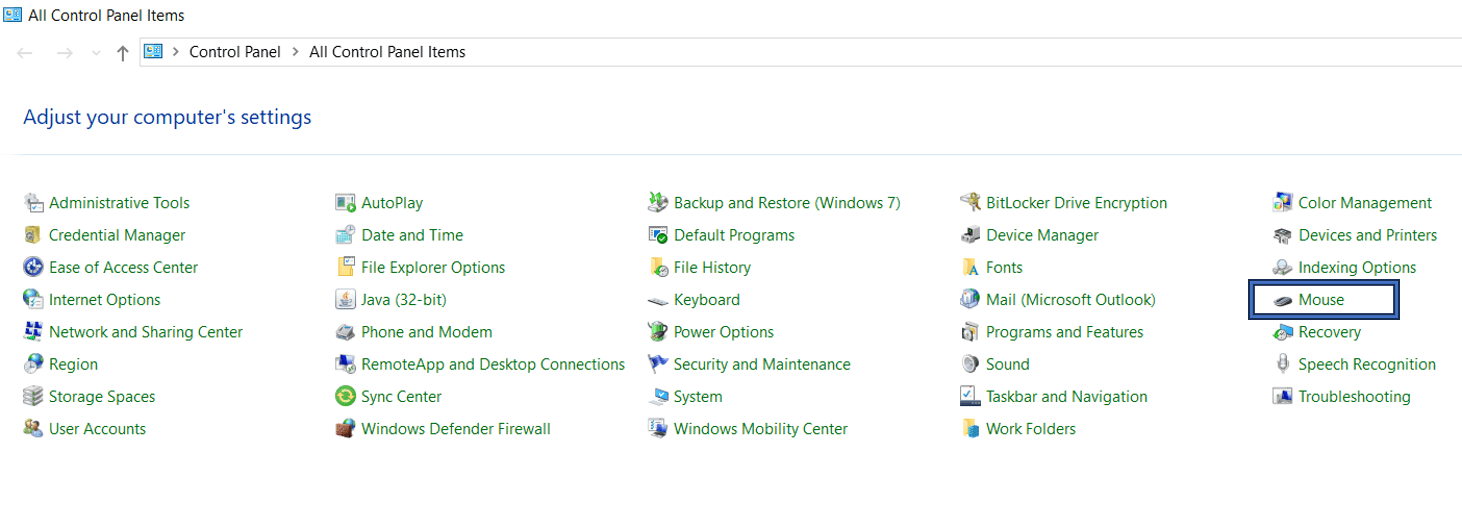Click the Troubleshooting icon
Viewport: 1462px width, 516px height.
click(1282, 396)
